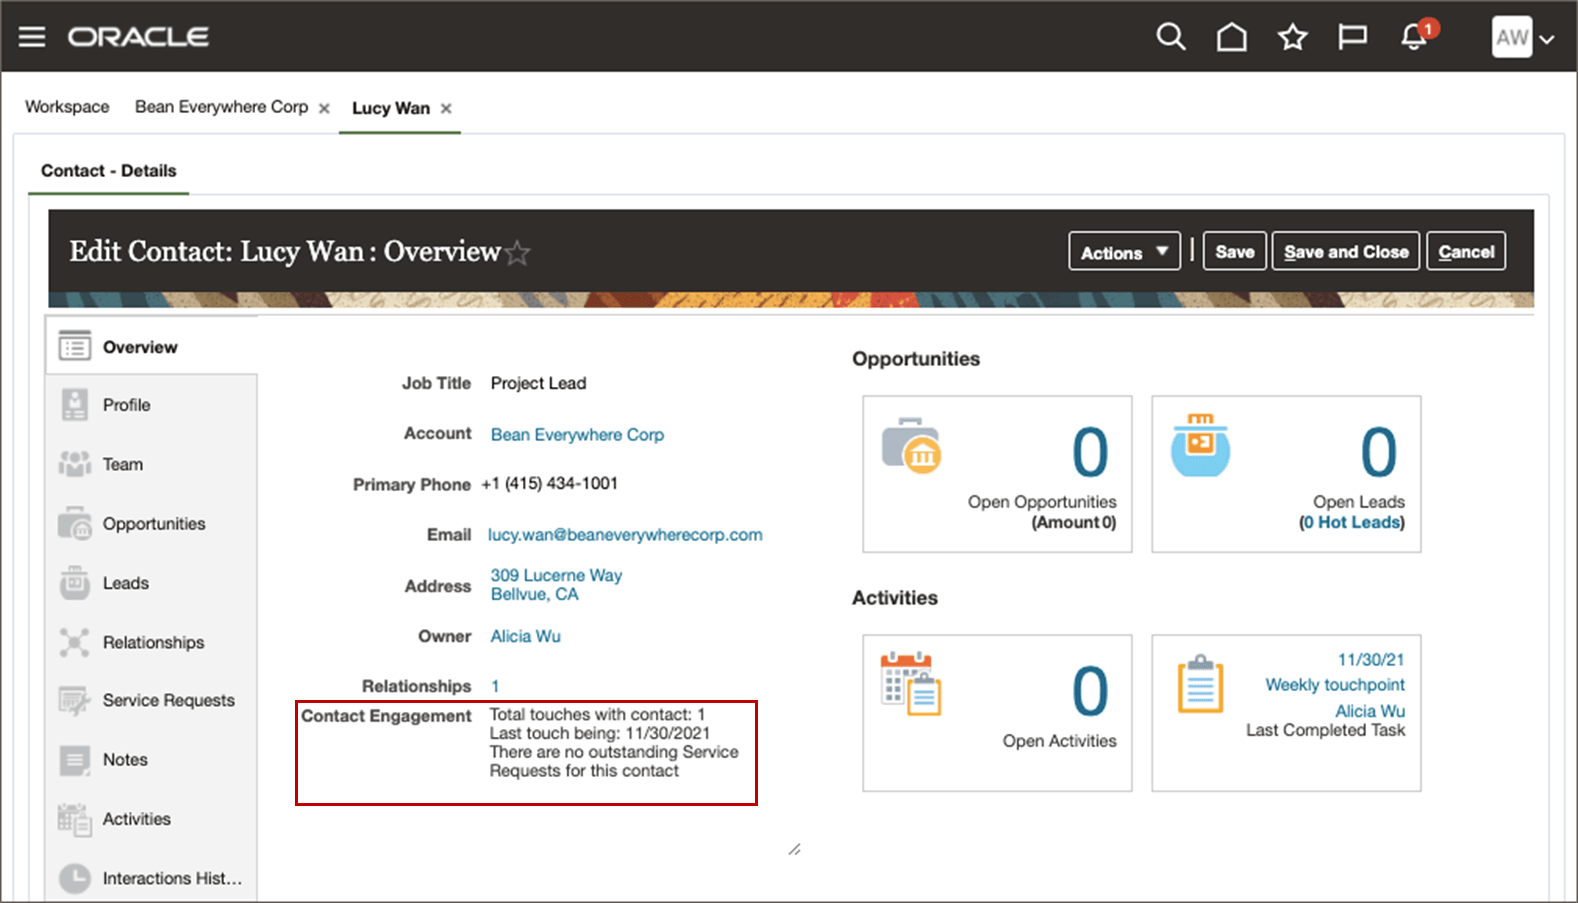This screenshot has height=903, width=1578.
Task: Switch to the Workspace tab
Action: pyautogui.click(x=67, y=107)
